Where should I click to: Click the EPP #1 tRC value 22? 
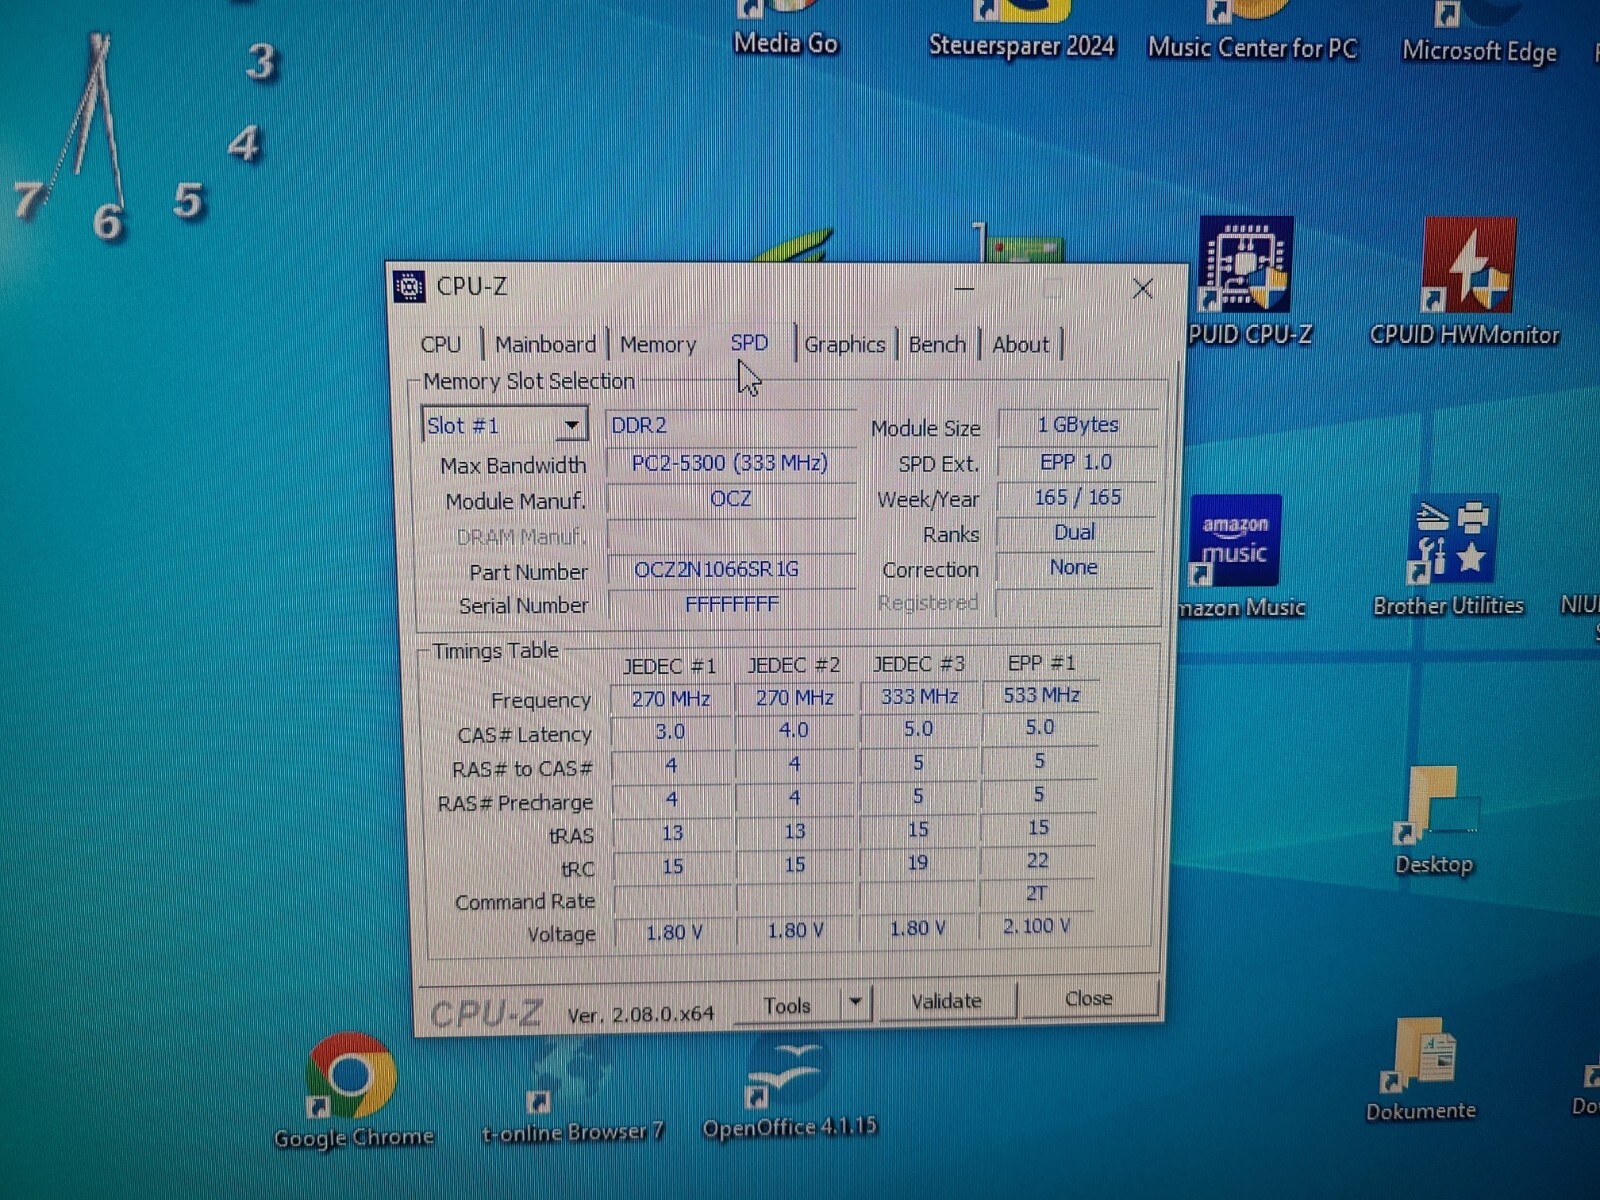[1037, 860]
